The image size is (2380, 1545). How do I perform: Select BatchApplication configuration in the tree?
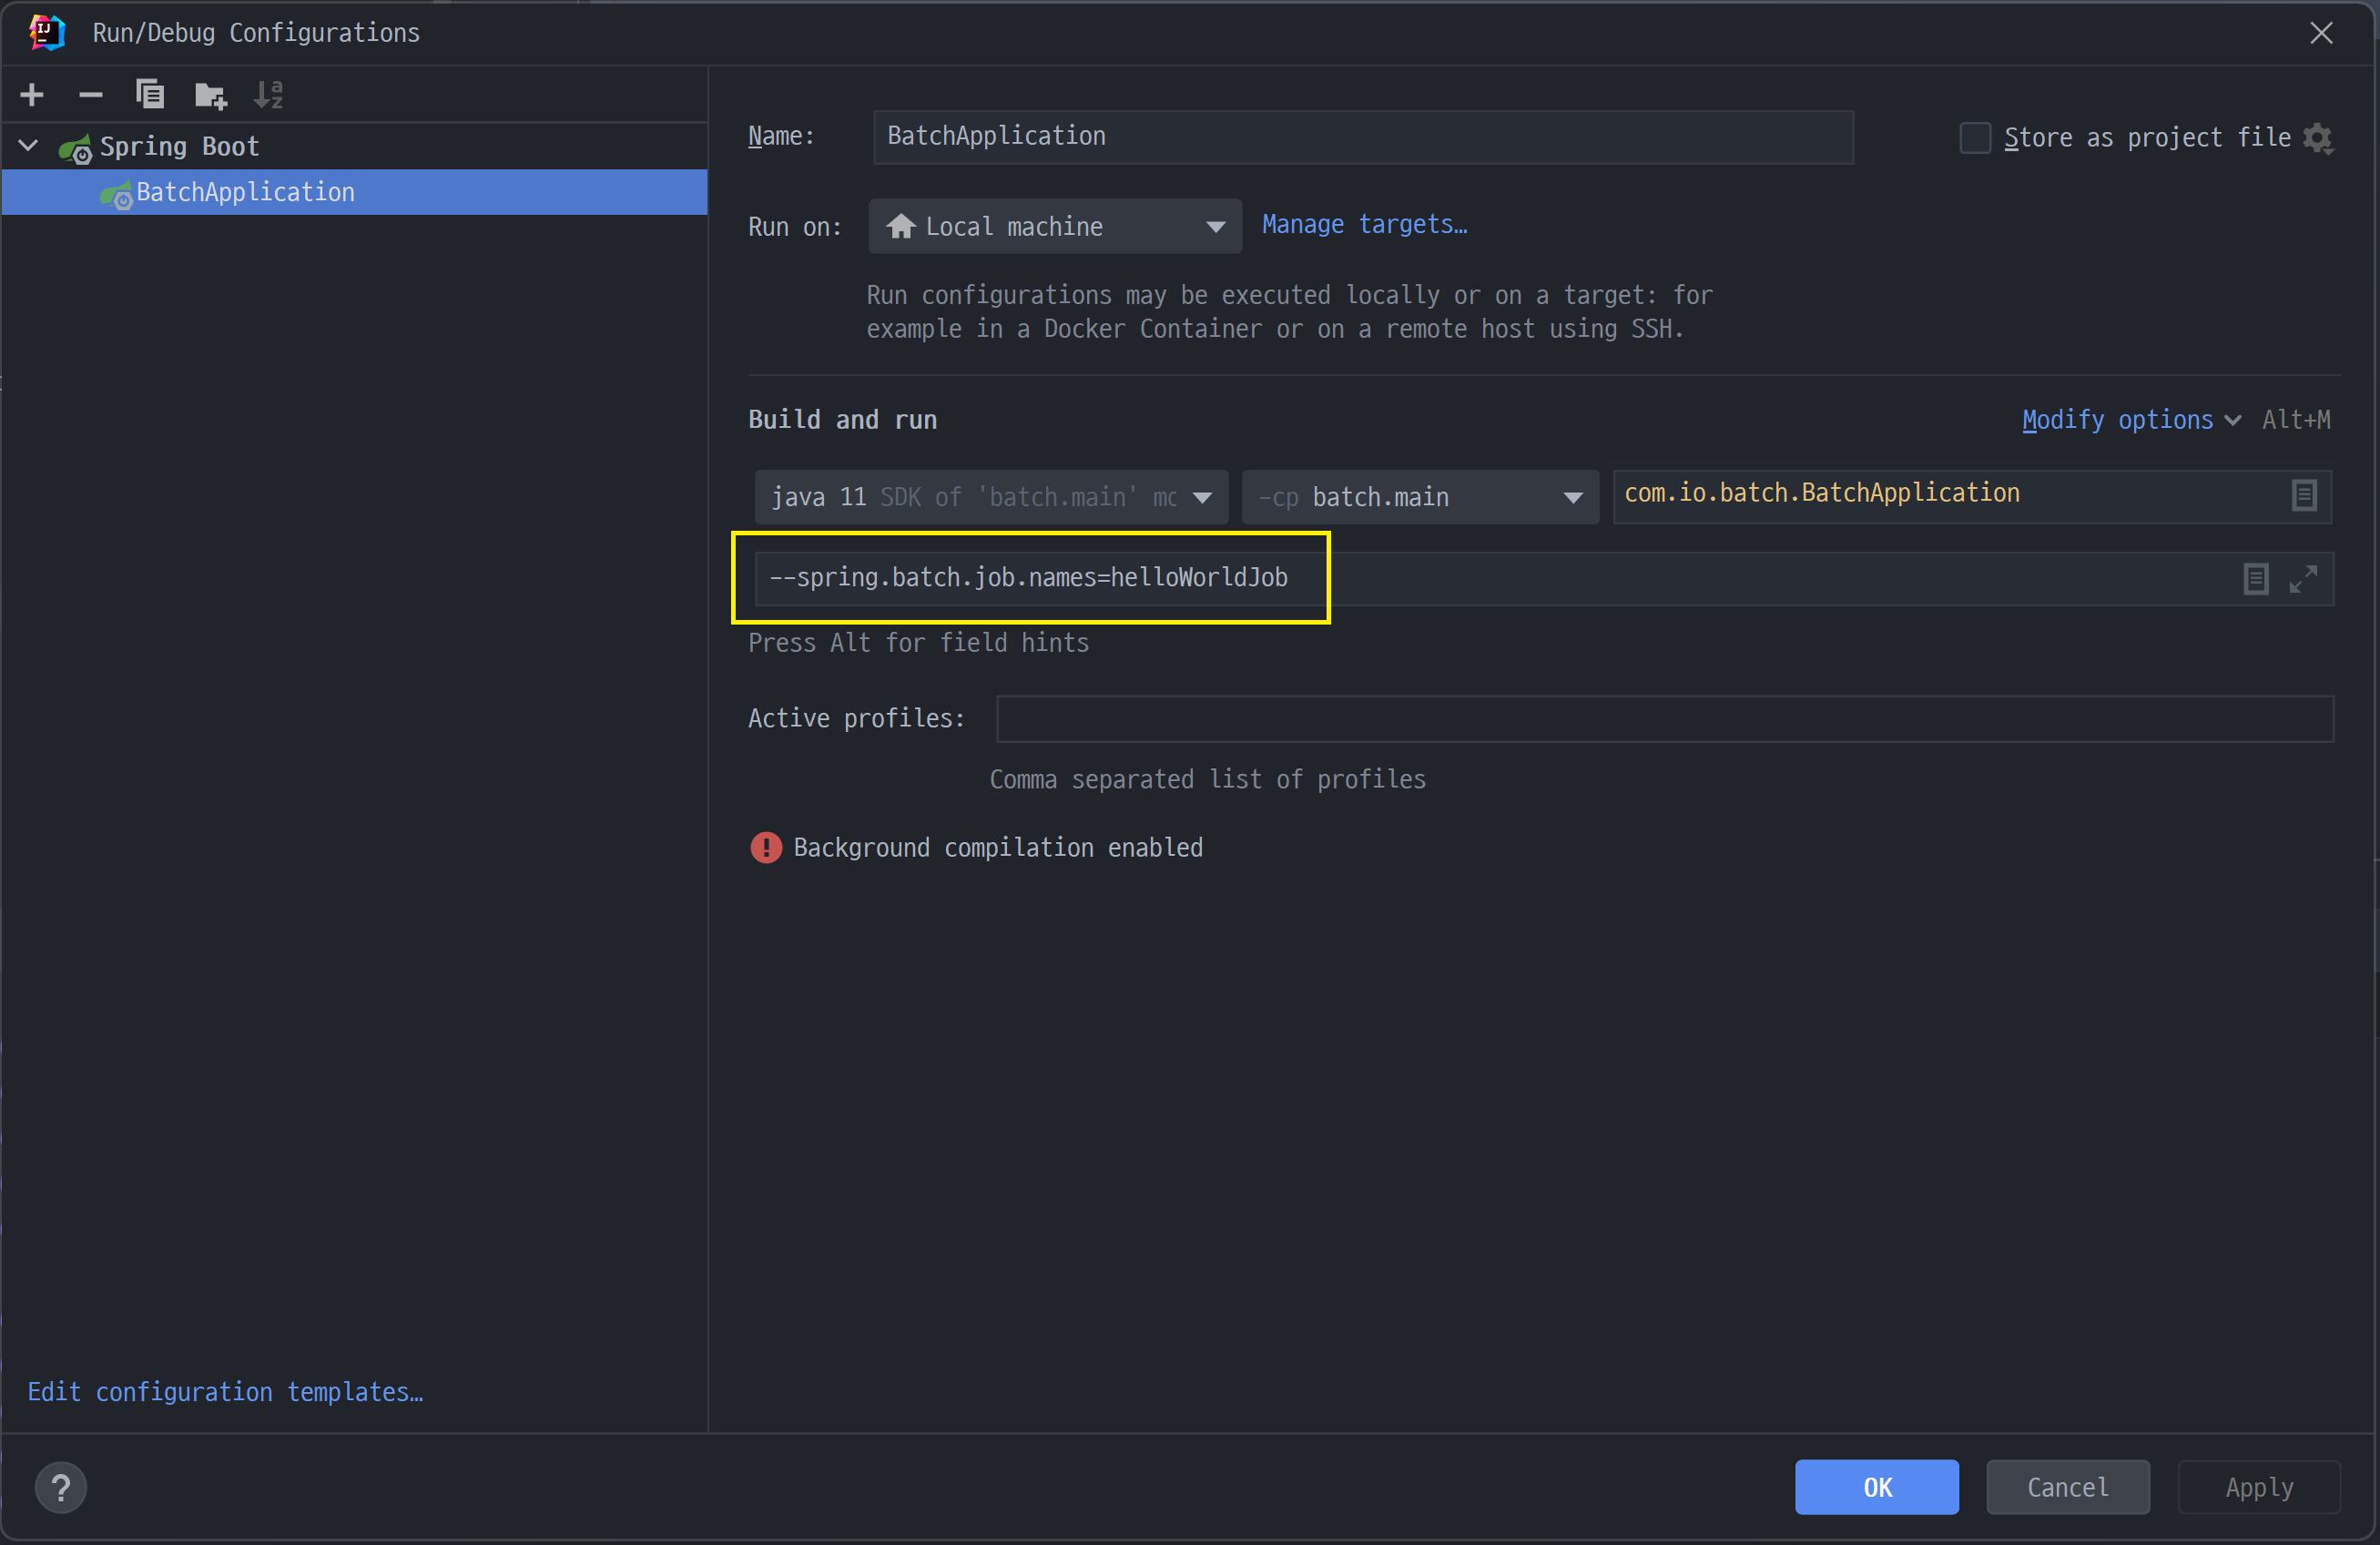coord(245,192)
